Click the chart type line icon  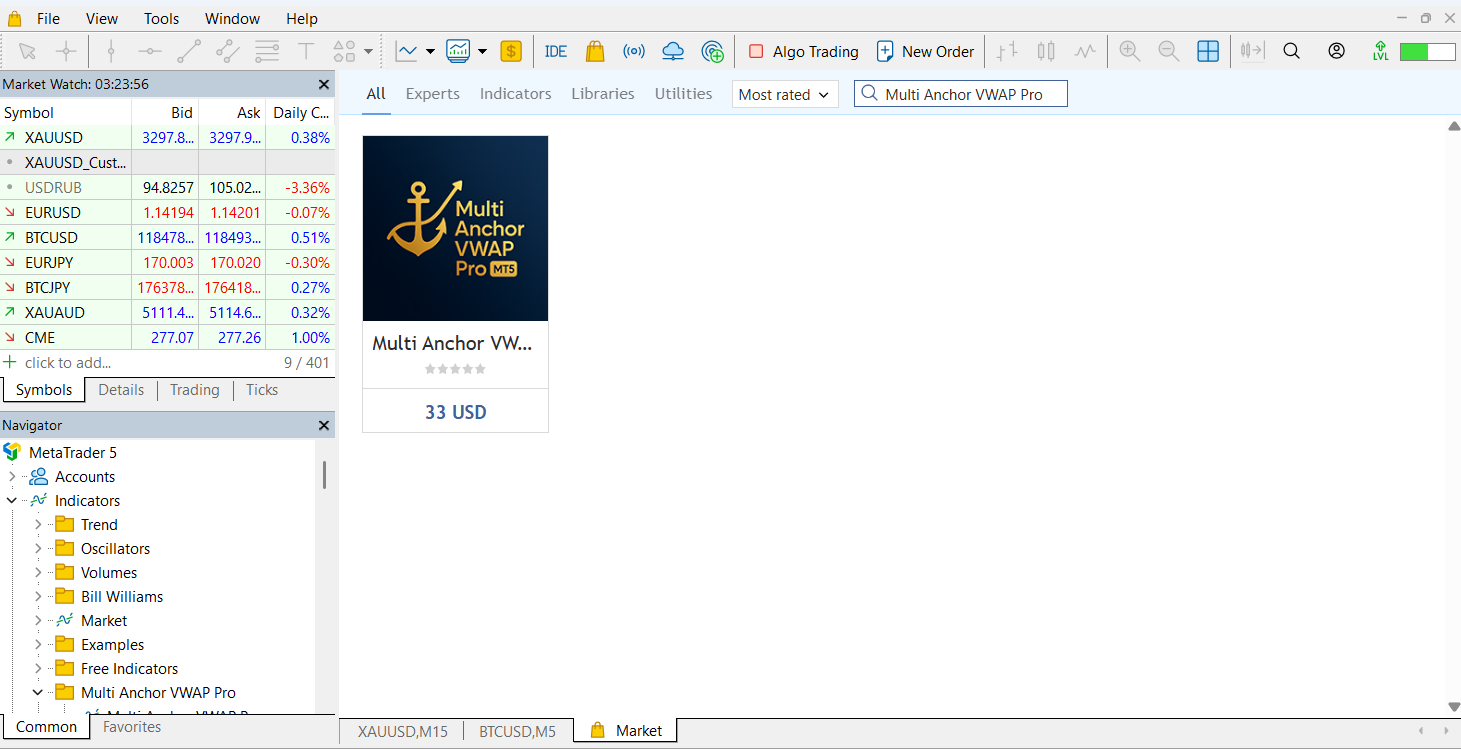tap(407, 51)
